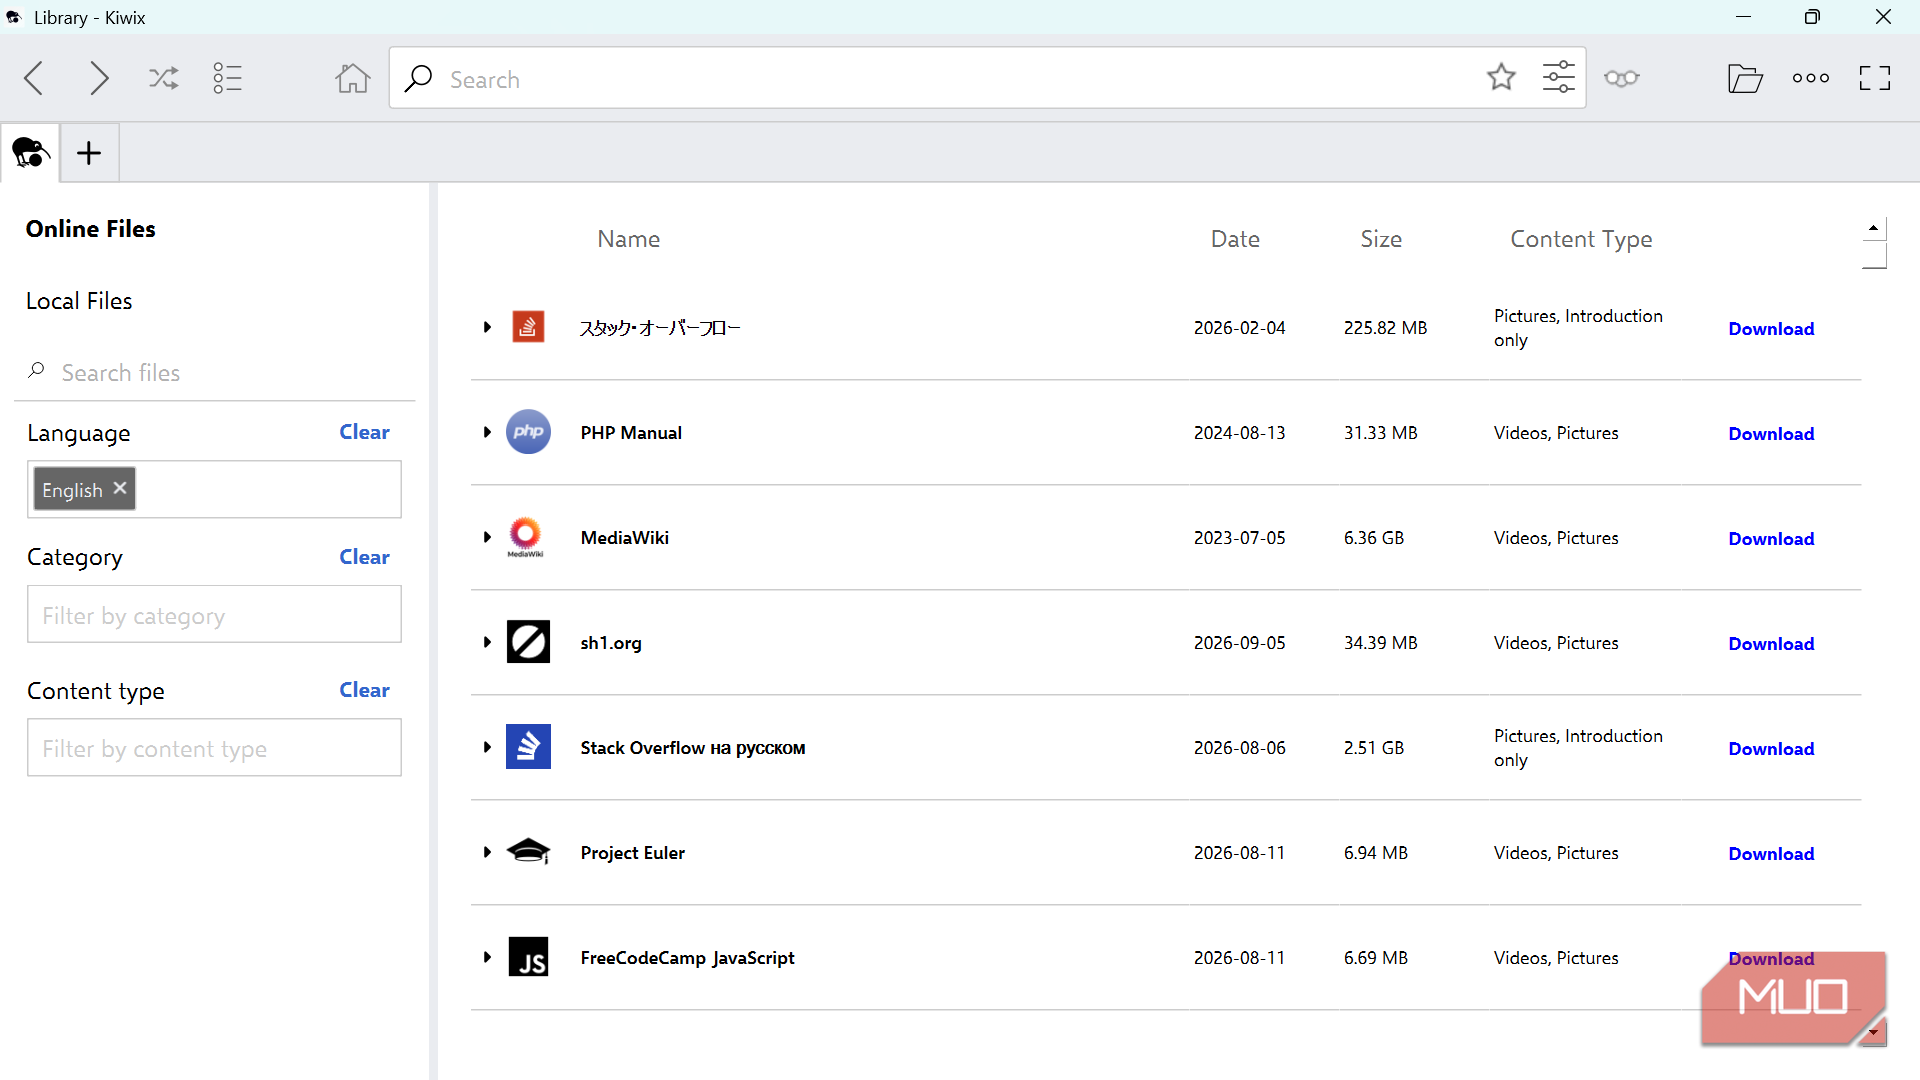Click the PHP Manual logo icon
1920x1080 pixels.
528,432
